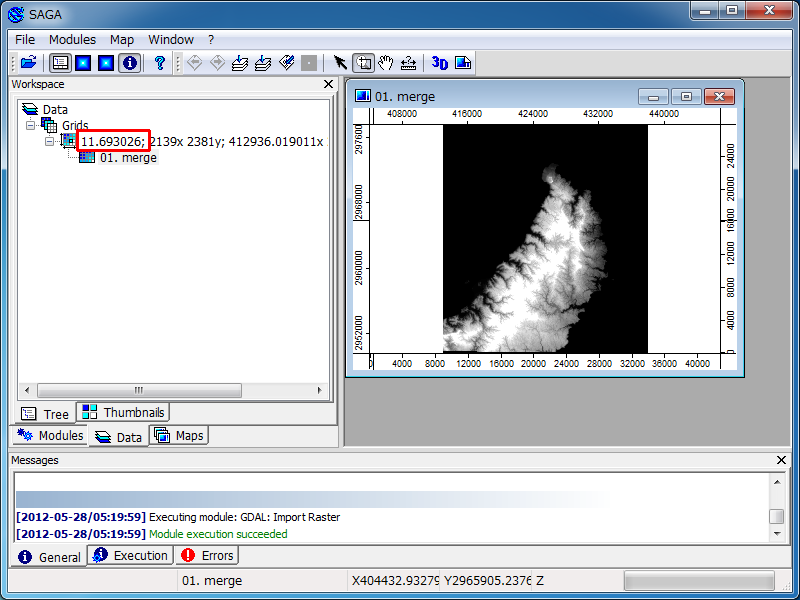Switch to the Thumbnails view tab
This screenshot has height=600, width=800.
coord(124,413)
